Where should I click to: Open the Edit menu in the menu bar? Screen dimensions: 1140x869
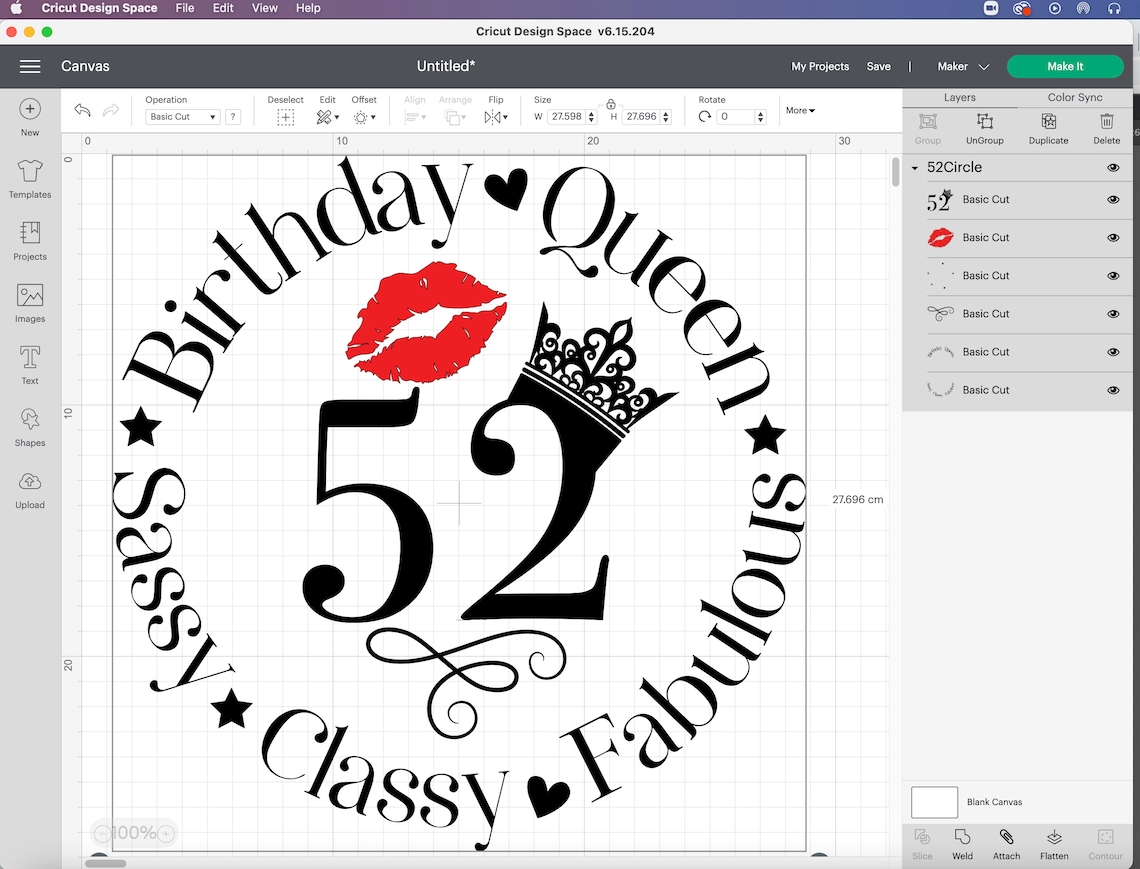coord(222,8)
